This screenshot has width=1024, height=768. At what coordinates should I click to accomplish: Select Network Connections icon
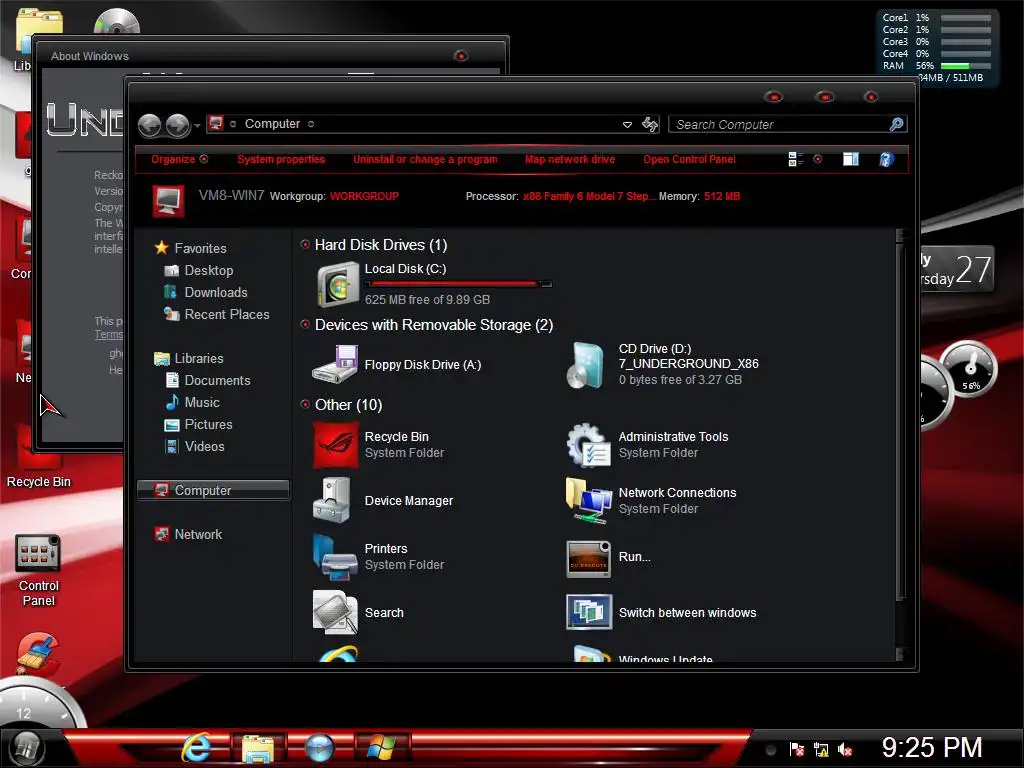pos(588,500)
